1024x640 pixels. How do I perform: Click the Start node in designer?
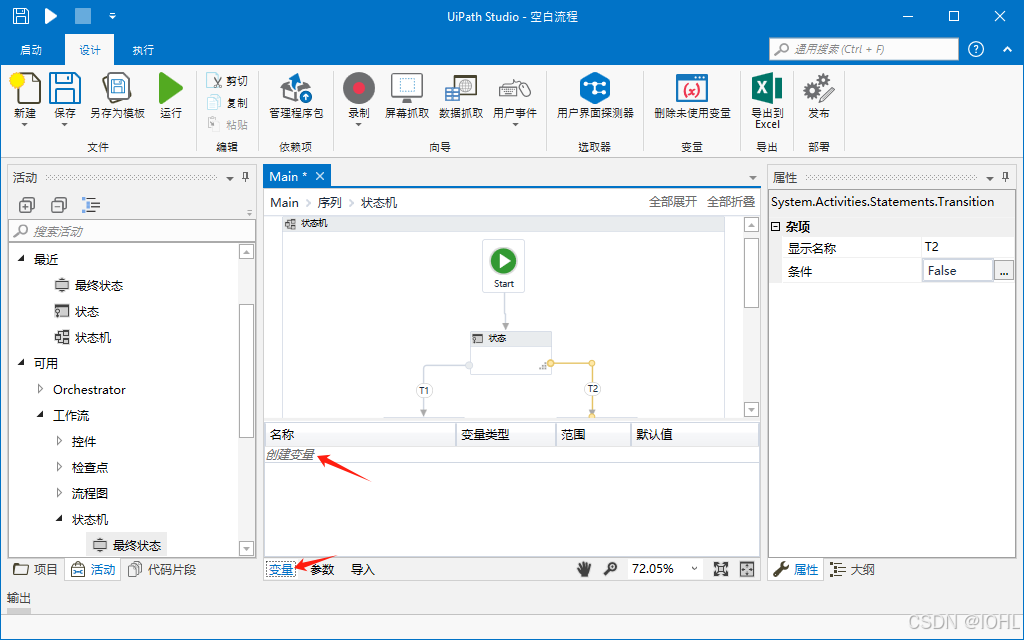pos(504,266)
